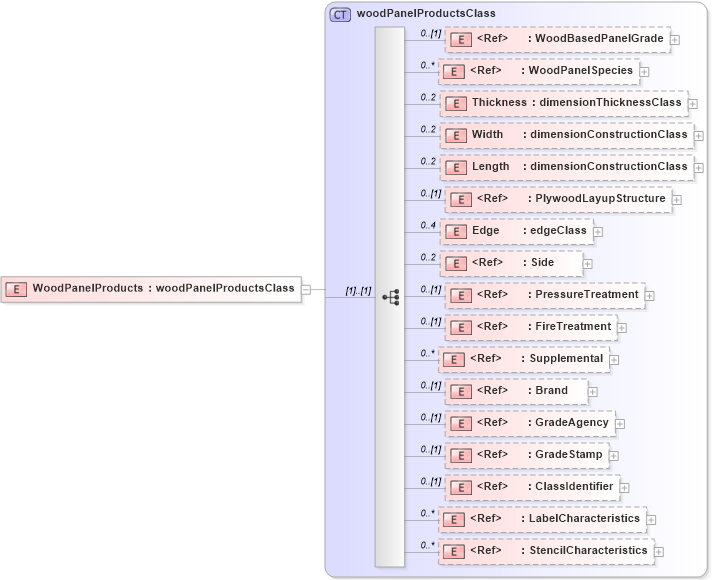Viewport: 712px width, 580px height.
Task: Expand the FireTreatment reference
Action: coord(622,327)
